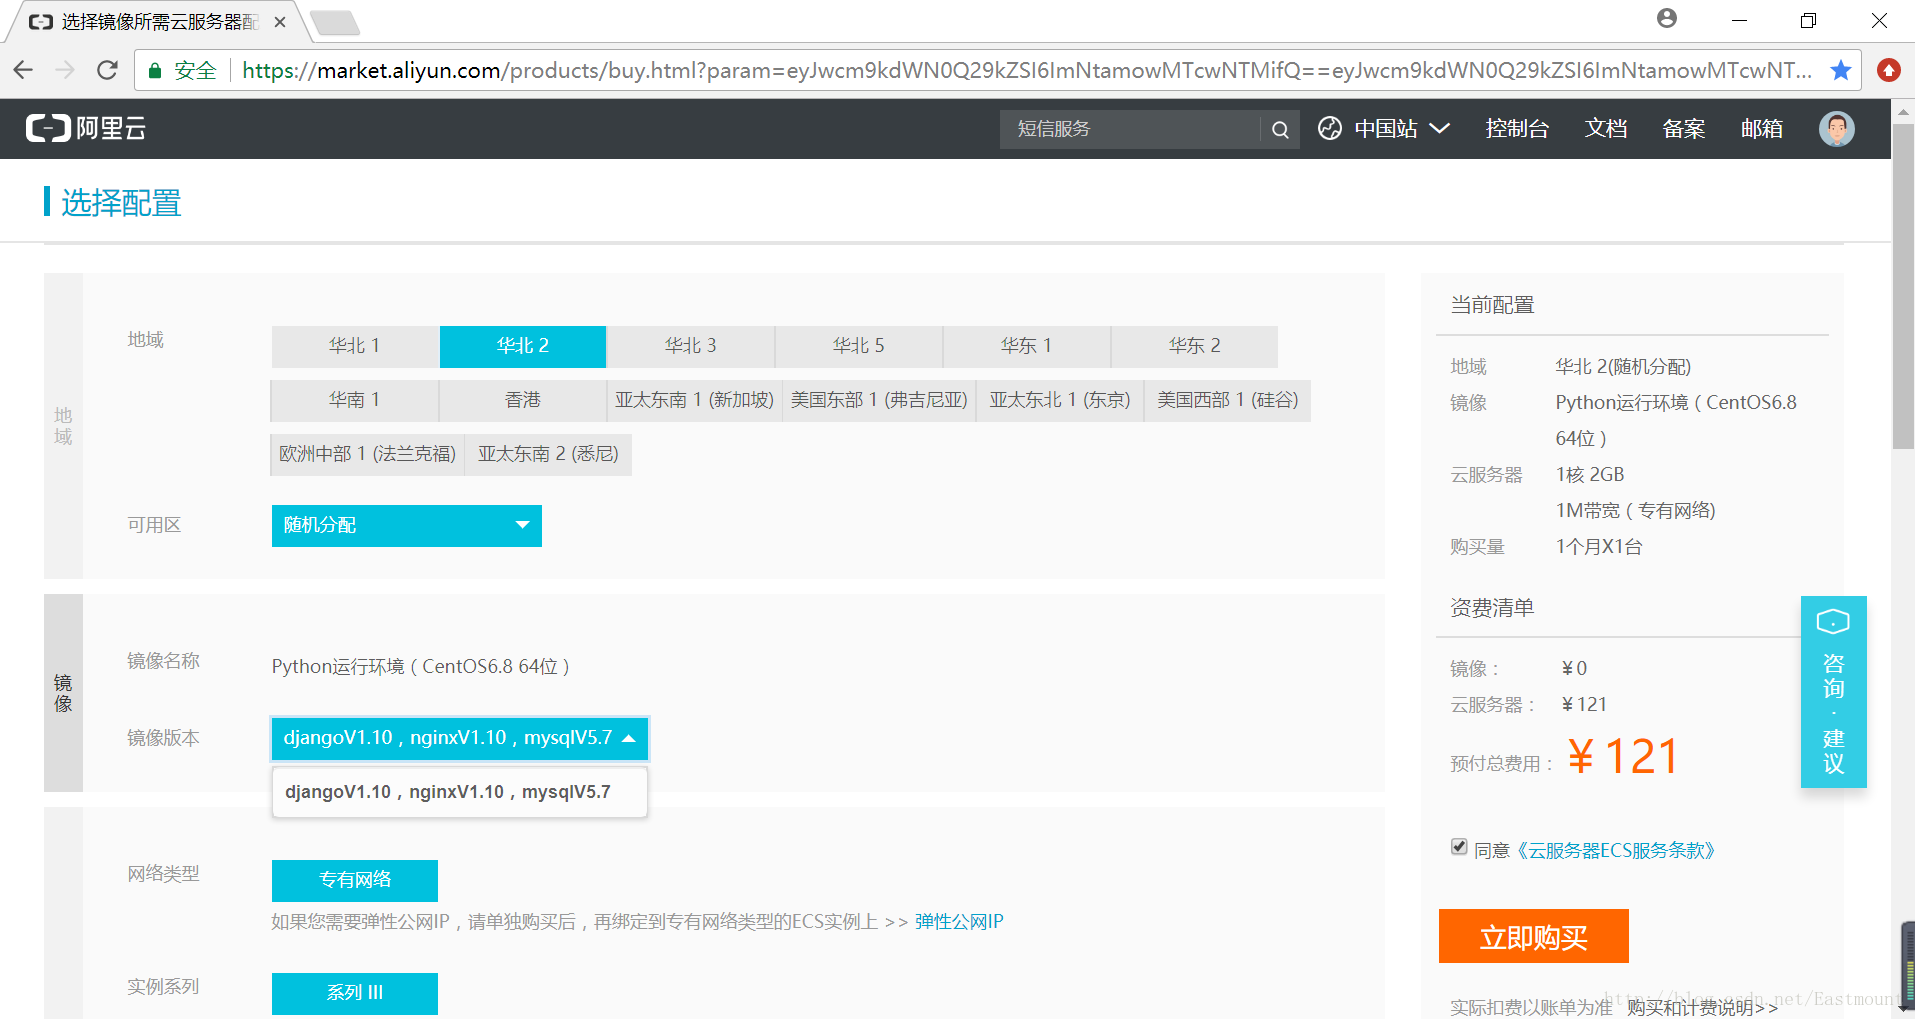The width and height of the screenshot is (1915, 1019).
Task: Click the 短信服务 search field
Action: tap(1130, 129)
